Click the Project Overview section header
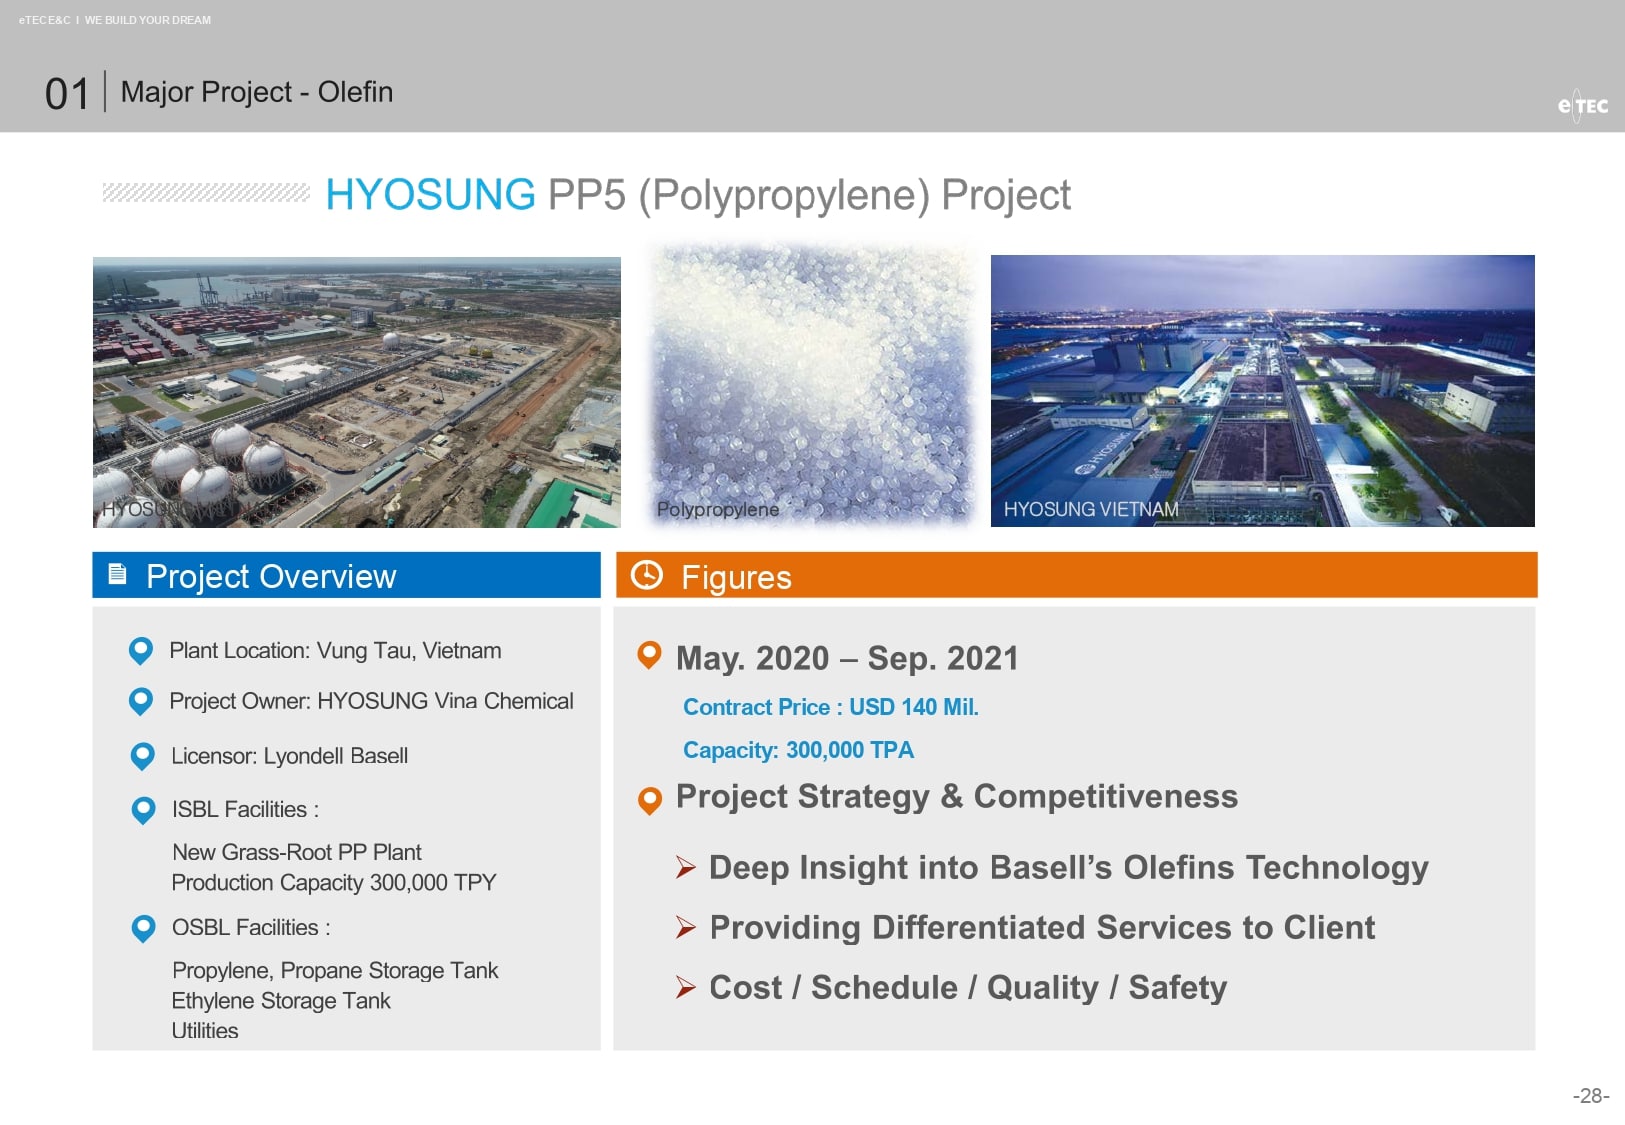 click(x=347, y=575)
